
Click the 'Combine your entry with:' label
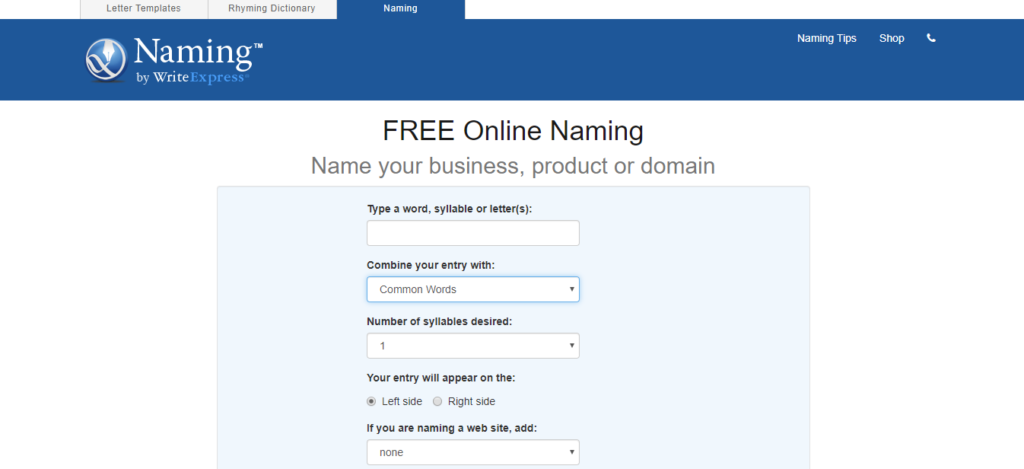pyautogui.click(x=431, y=265)
